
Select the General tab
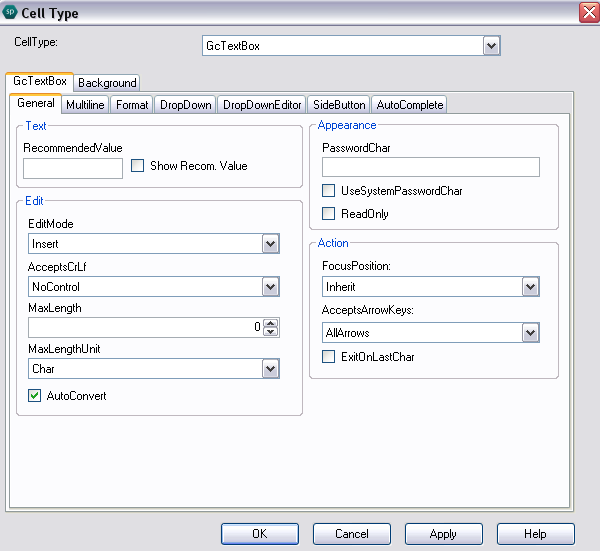click(36, 103)
